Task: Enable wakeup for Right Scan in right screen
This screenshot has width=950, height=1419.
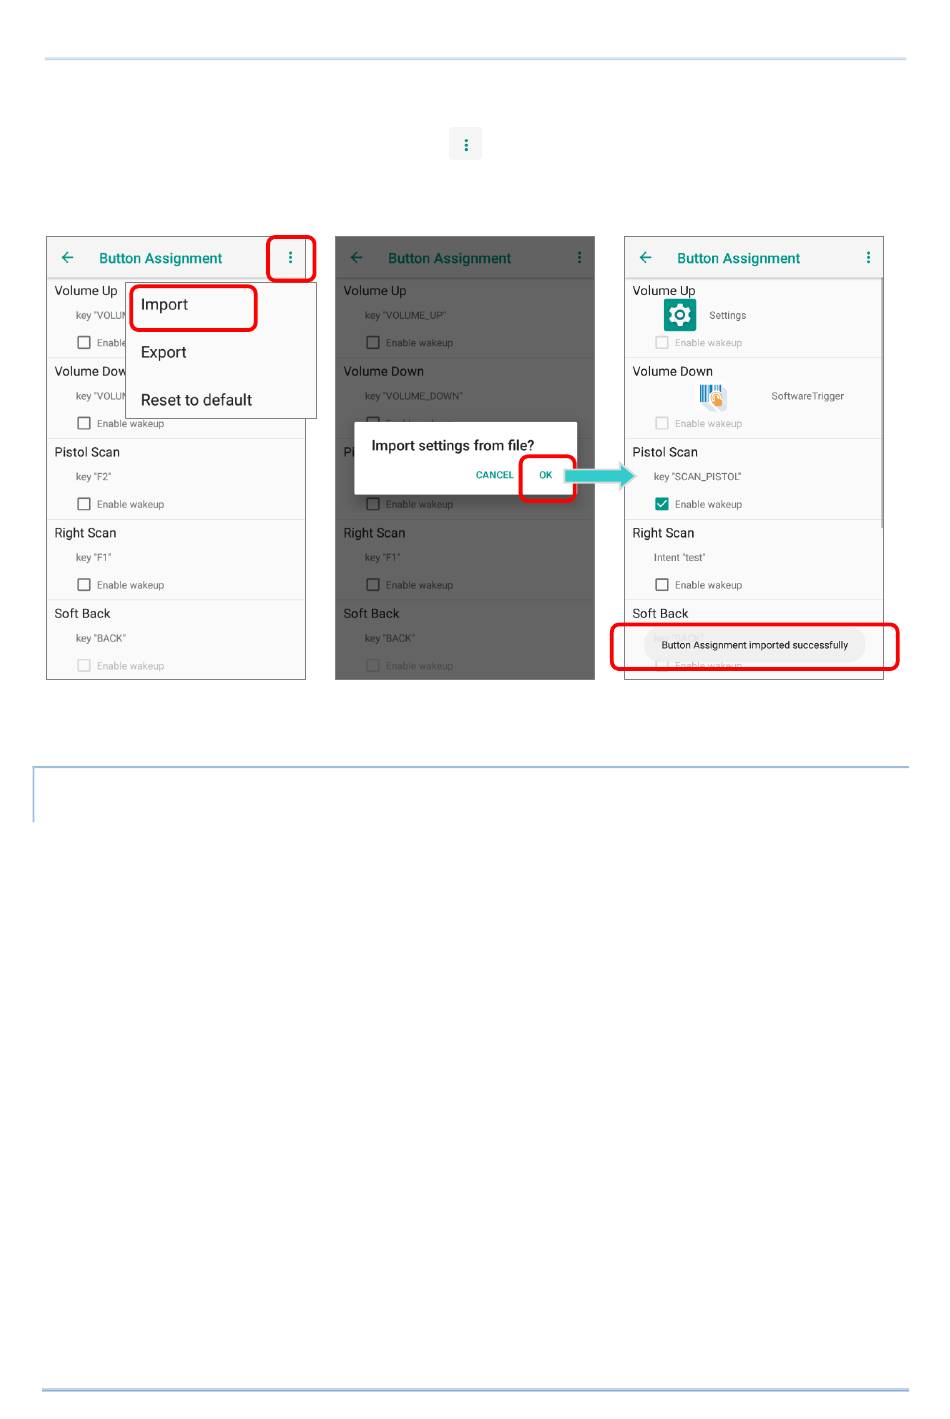Action: pos(662,585)
